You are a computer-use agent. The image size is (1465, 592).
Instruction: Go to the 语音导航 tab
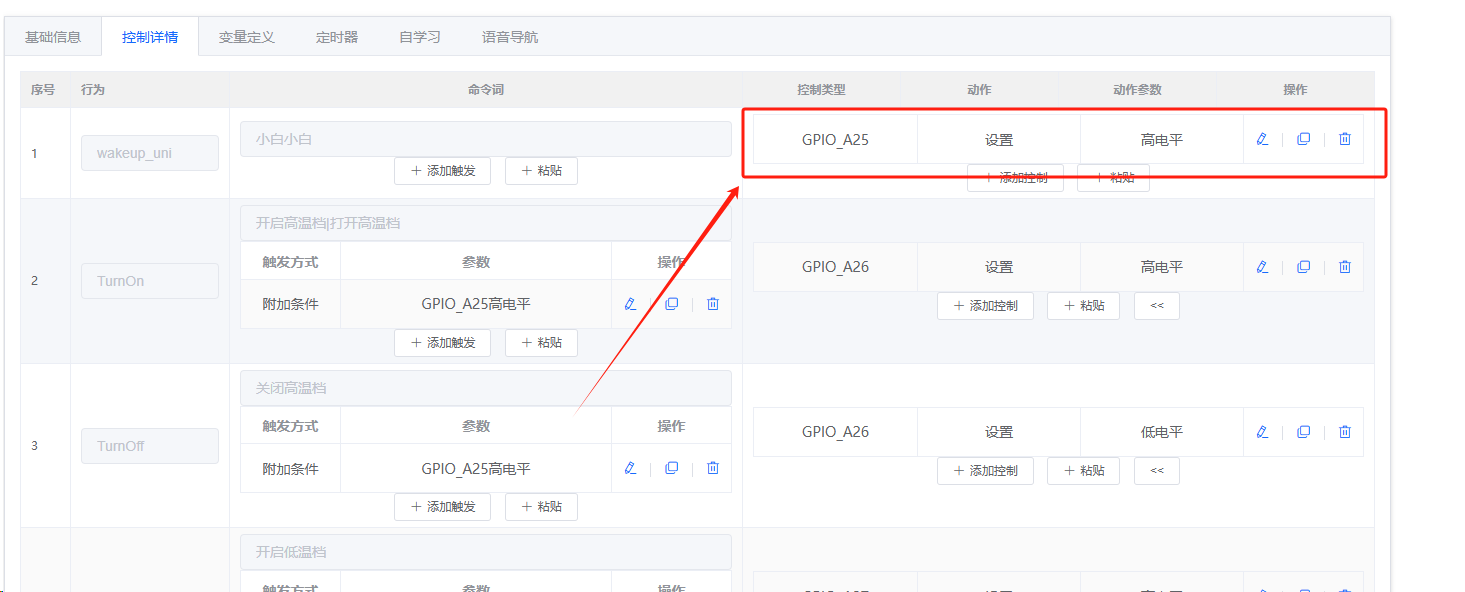[510, 37]
